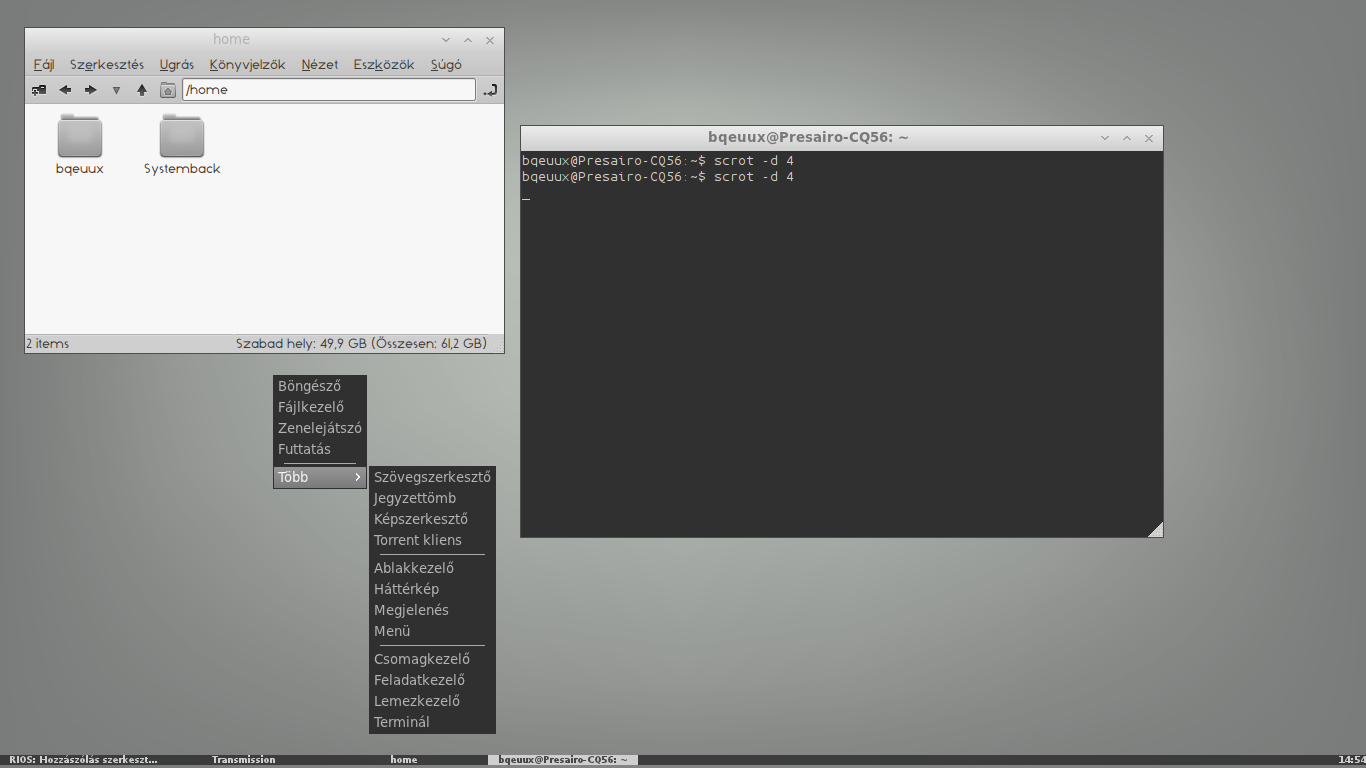Open Terminál from the submenu
The width and height of the screenshot is (1366, 768).
(x=432, y=722)
